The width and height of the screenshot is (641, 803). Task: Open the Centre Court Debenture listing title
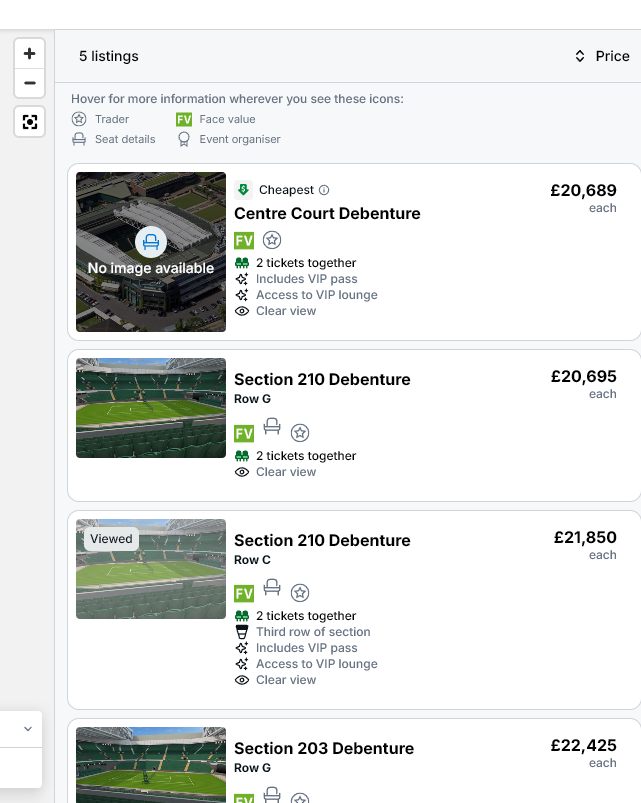pyautogui.click(x=327, y=214)
